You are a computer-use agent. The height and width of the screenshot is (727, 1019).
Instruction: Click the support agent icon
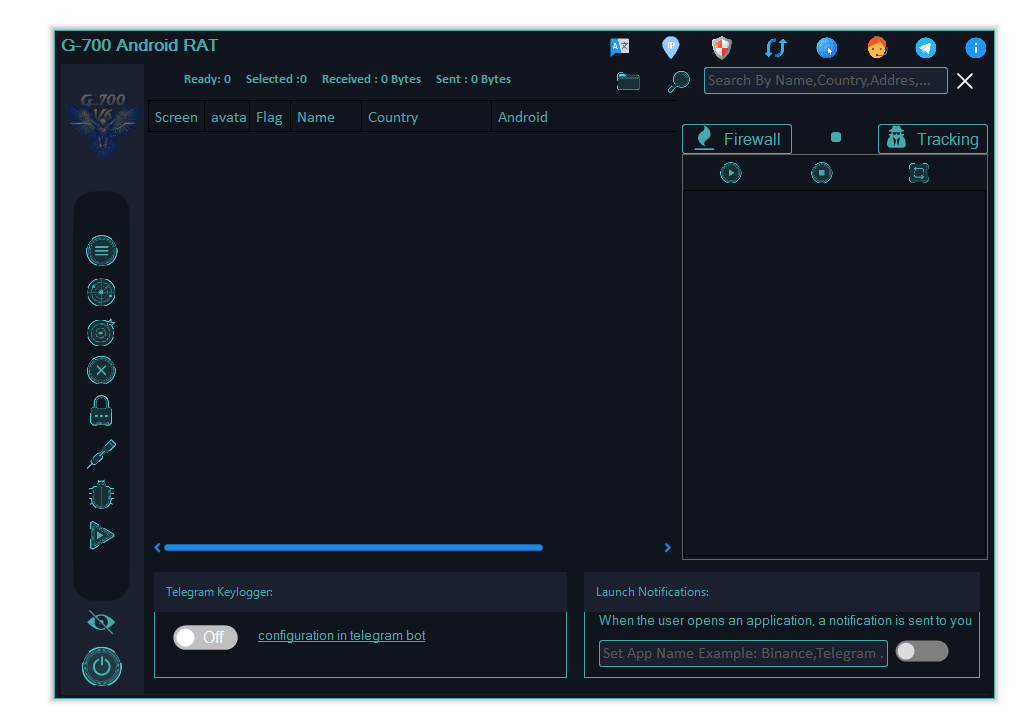(x=877, y=47)
